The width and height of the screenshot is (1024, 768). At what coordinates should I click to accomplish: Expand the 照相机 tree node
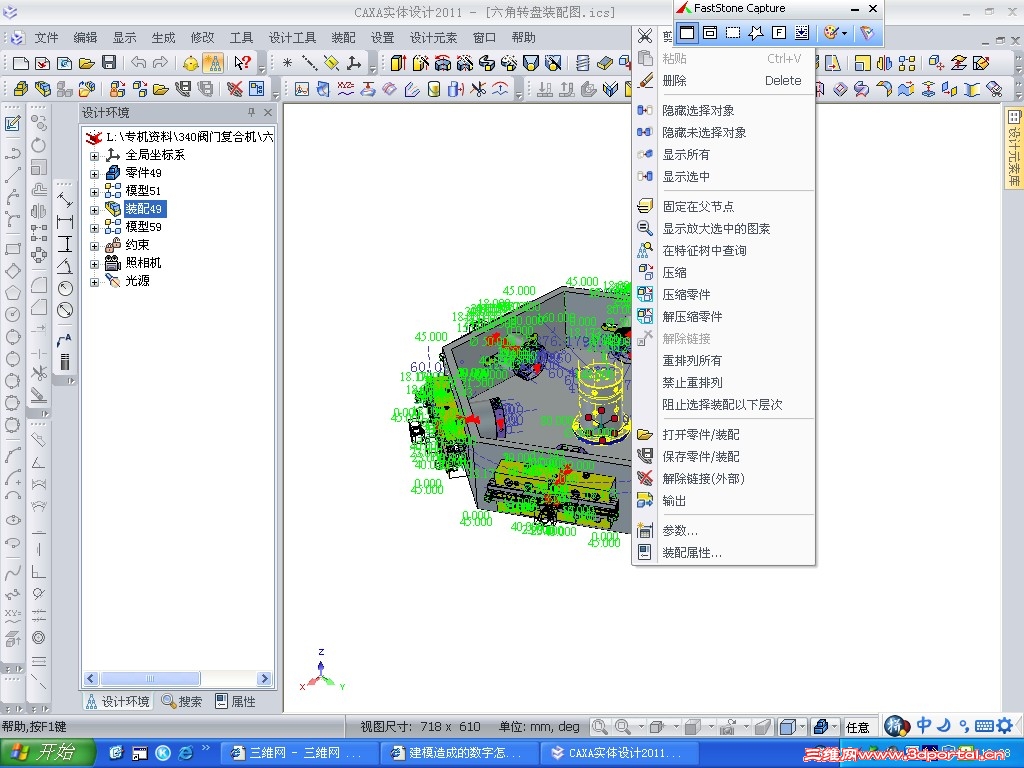95,264
